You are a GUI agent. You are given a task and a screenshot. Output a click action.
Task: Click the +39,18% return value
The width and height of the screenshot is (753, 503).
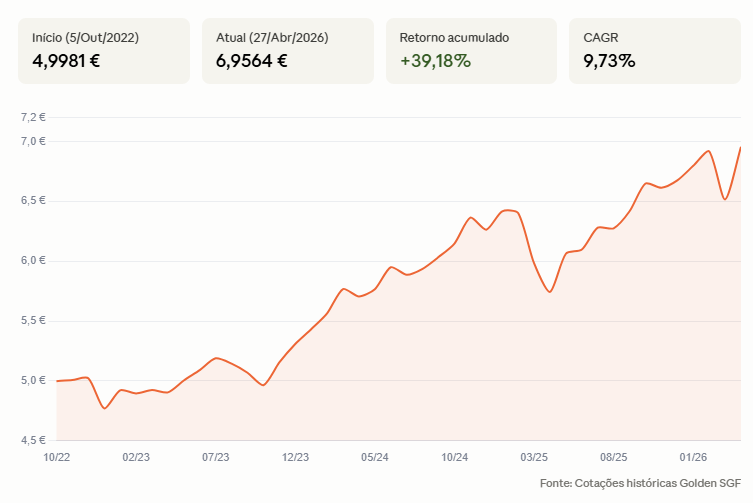coord(435,61)
